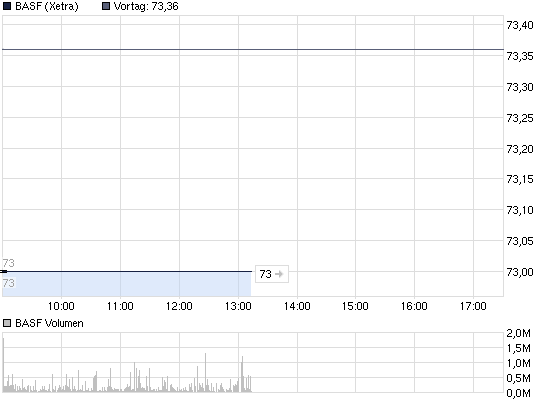Click the 16:00 time axis label
Image resolution: width=545 pixels, height=401 pixels.
pyautogui.click(x=414, y=306)
